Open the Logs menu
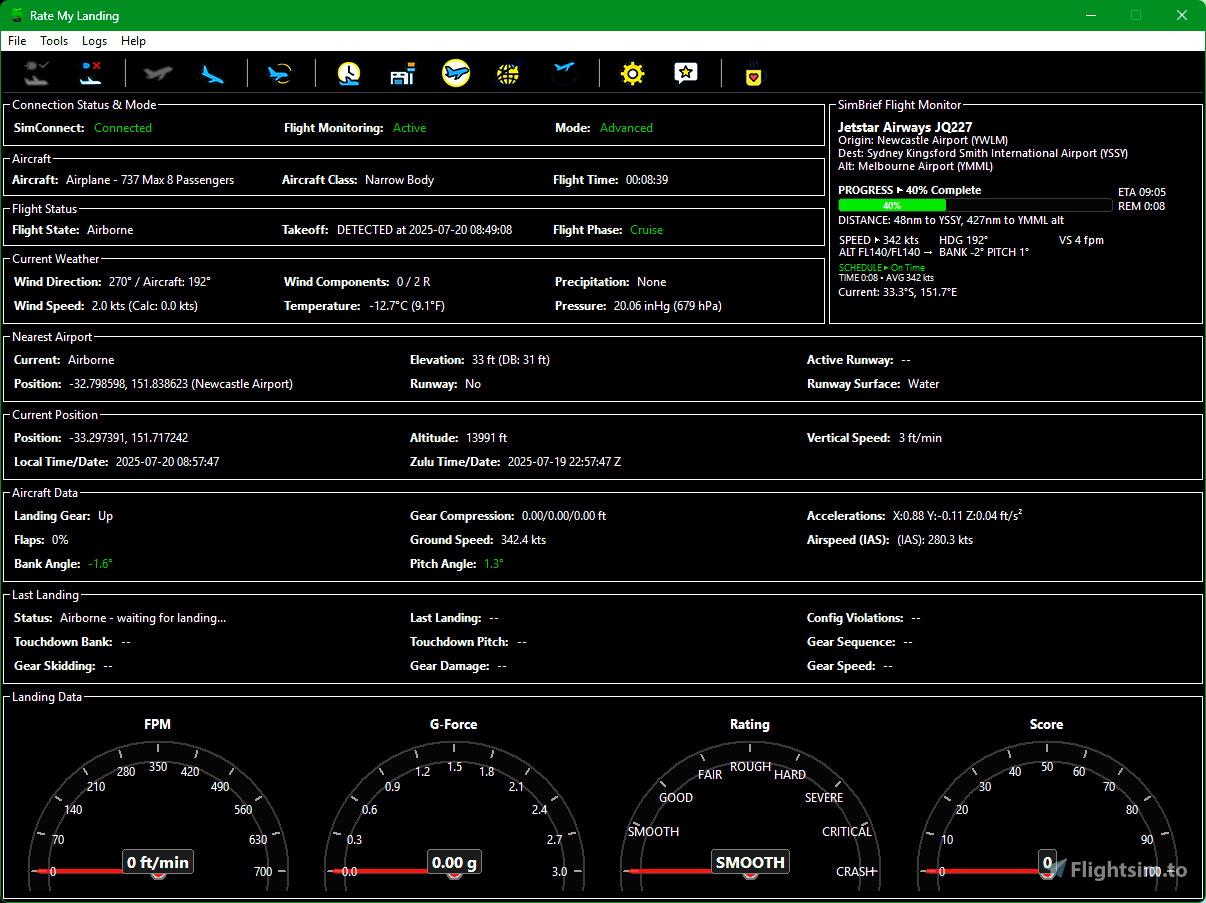 pos(94,41)
